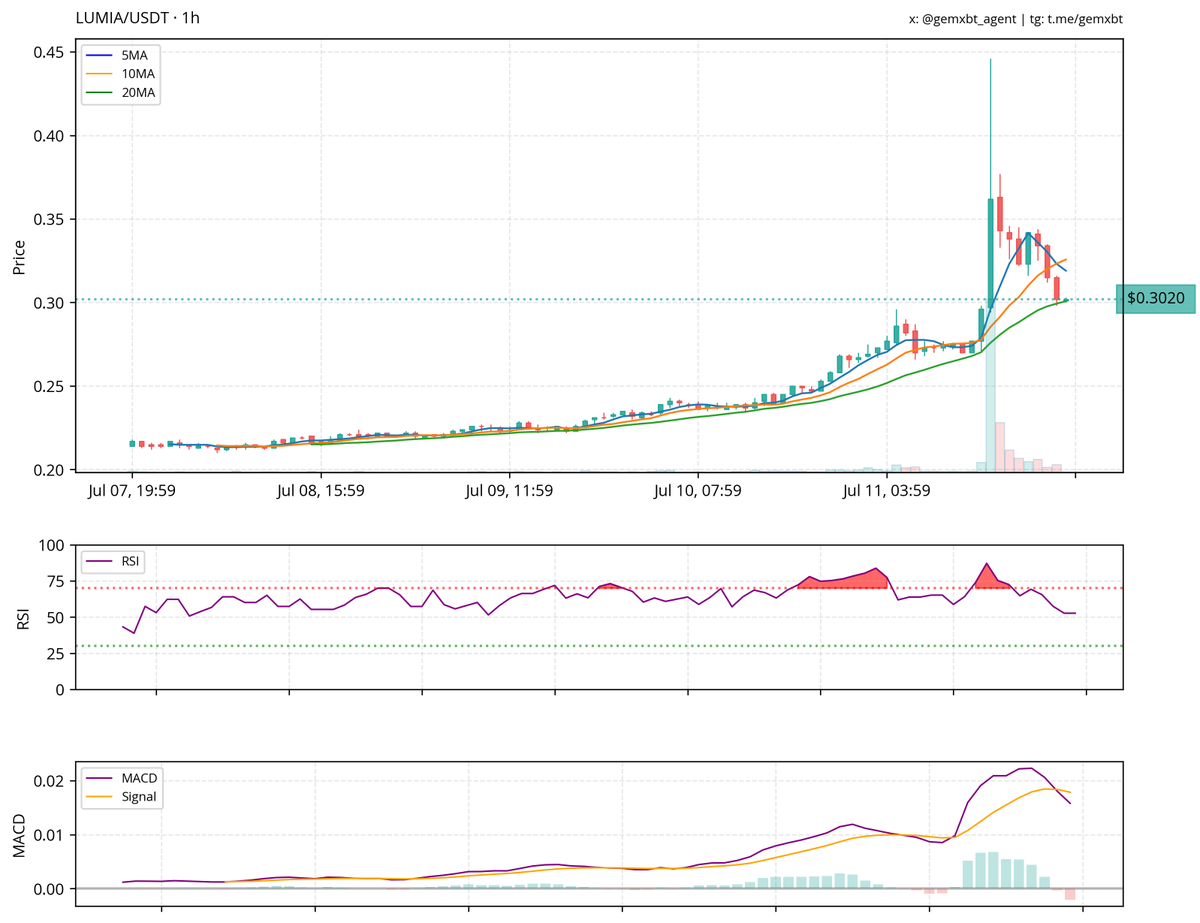The width and height of the screenshot is (1200, 923).
Task: Click the 20MA legend entry
Action: pyautogui.click(x=120, y=93)
